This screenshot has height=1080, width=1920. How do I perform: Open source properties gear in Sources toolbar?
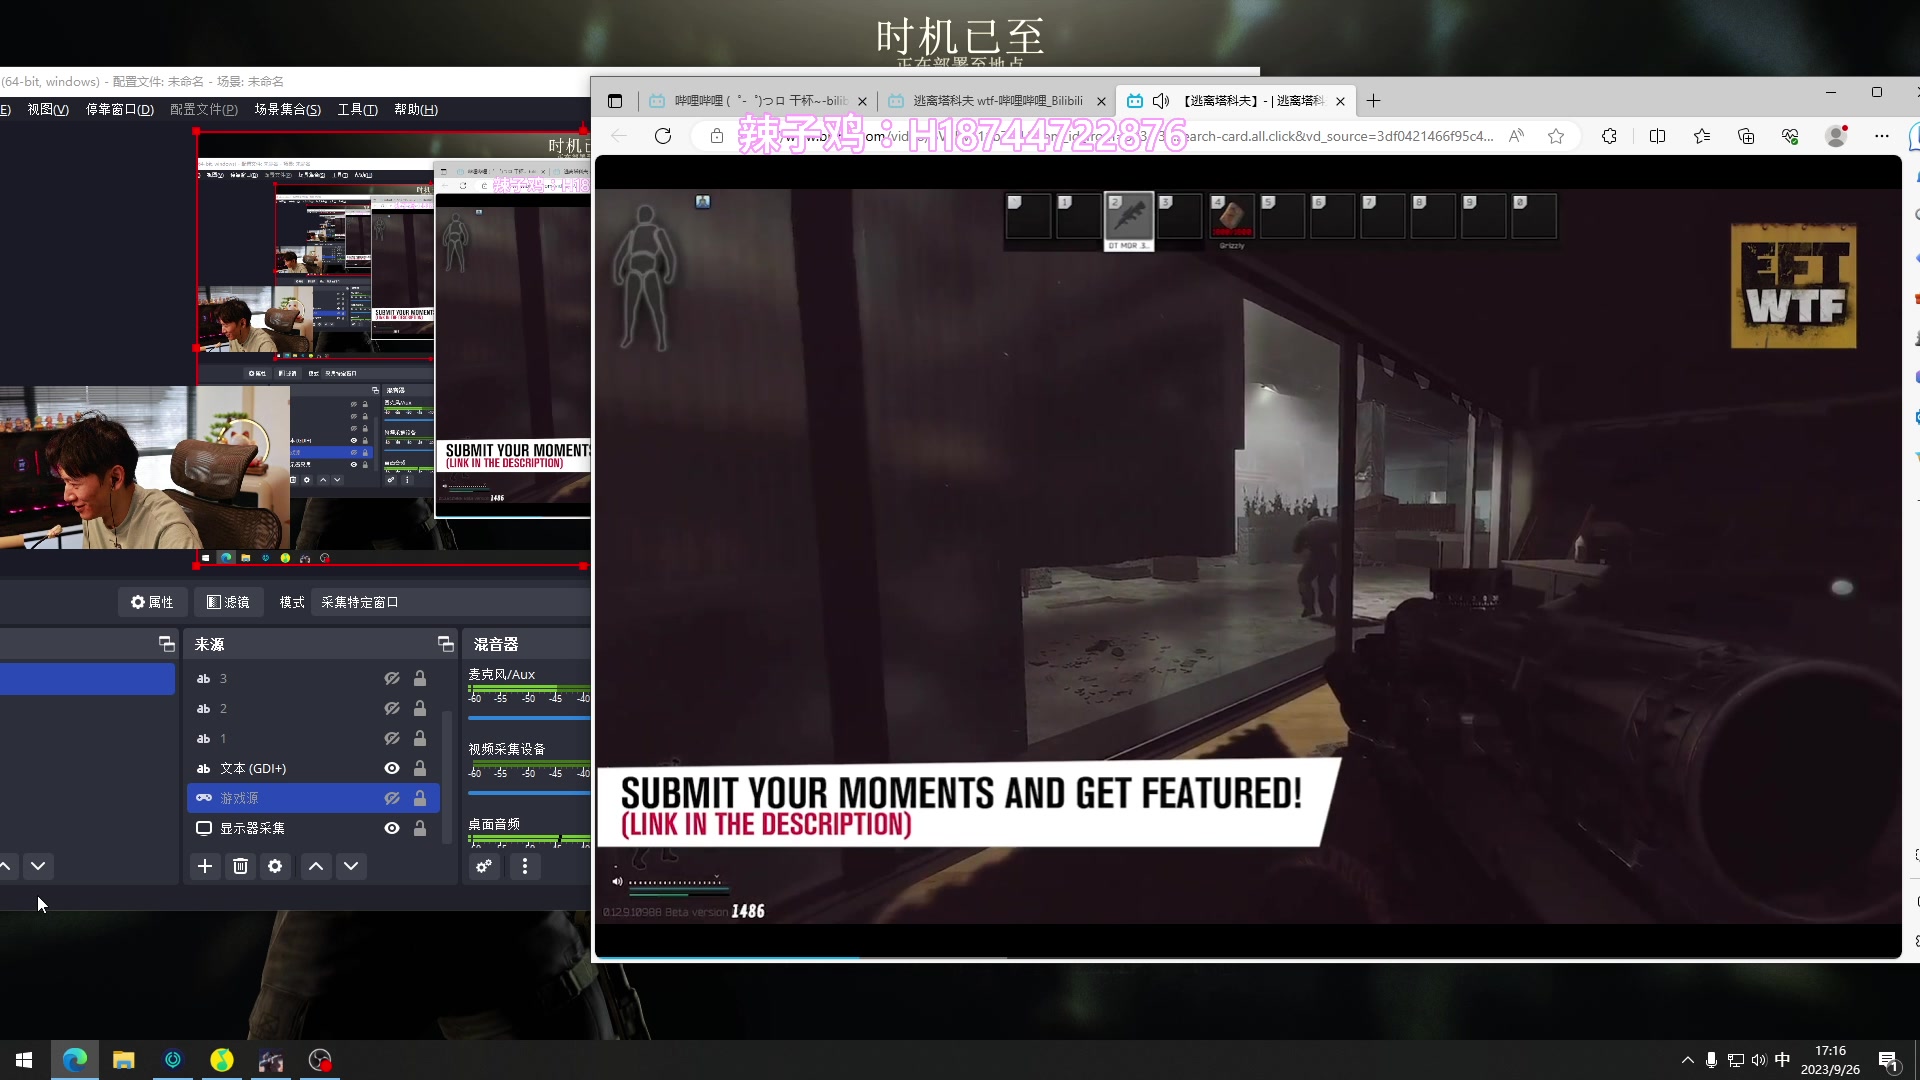[x=275, y=866]
